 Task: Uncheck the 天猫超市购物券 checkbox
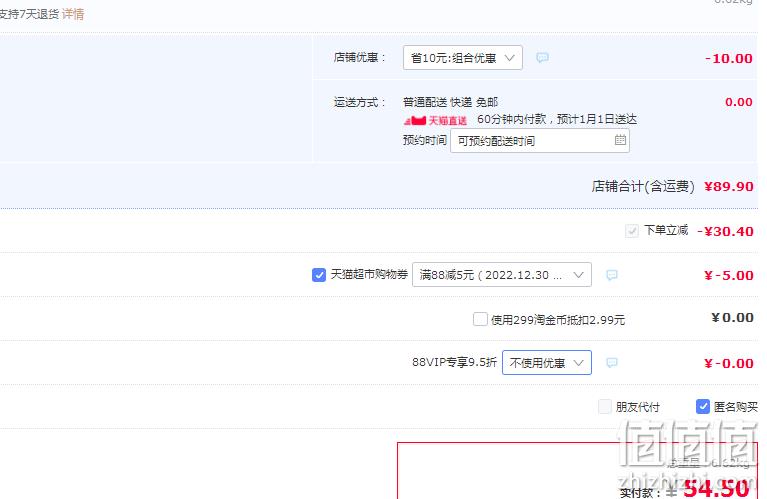coord(319,275)
